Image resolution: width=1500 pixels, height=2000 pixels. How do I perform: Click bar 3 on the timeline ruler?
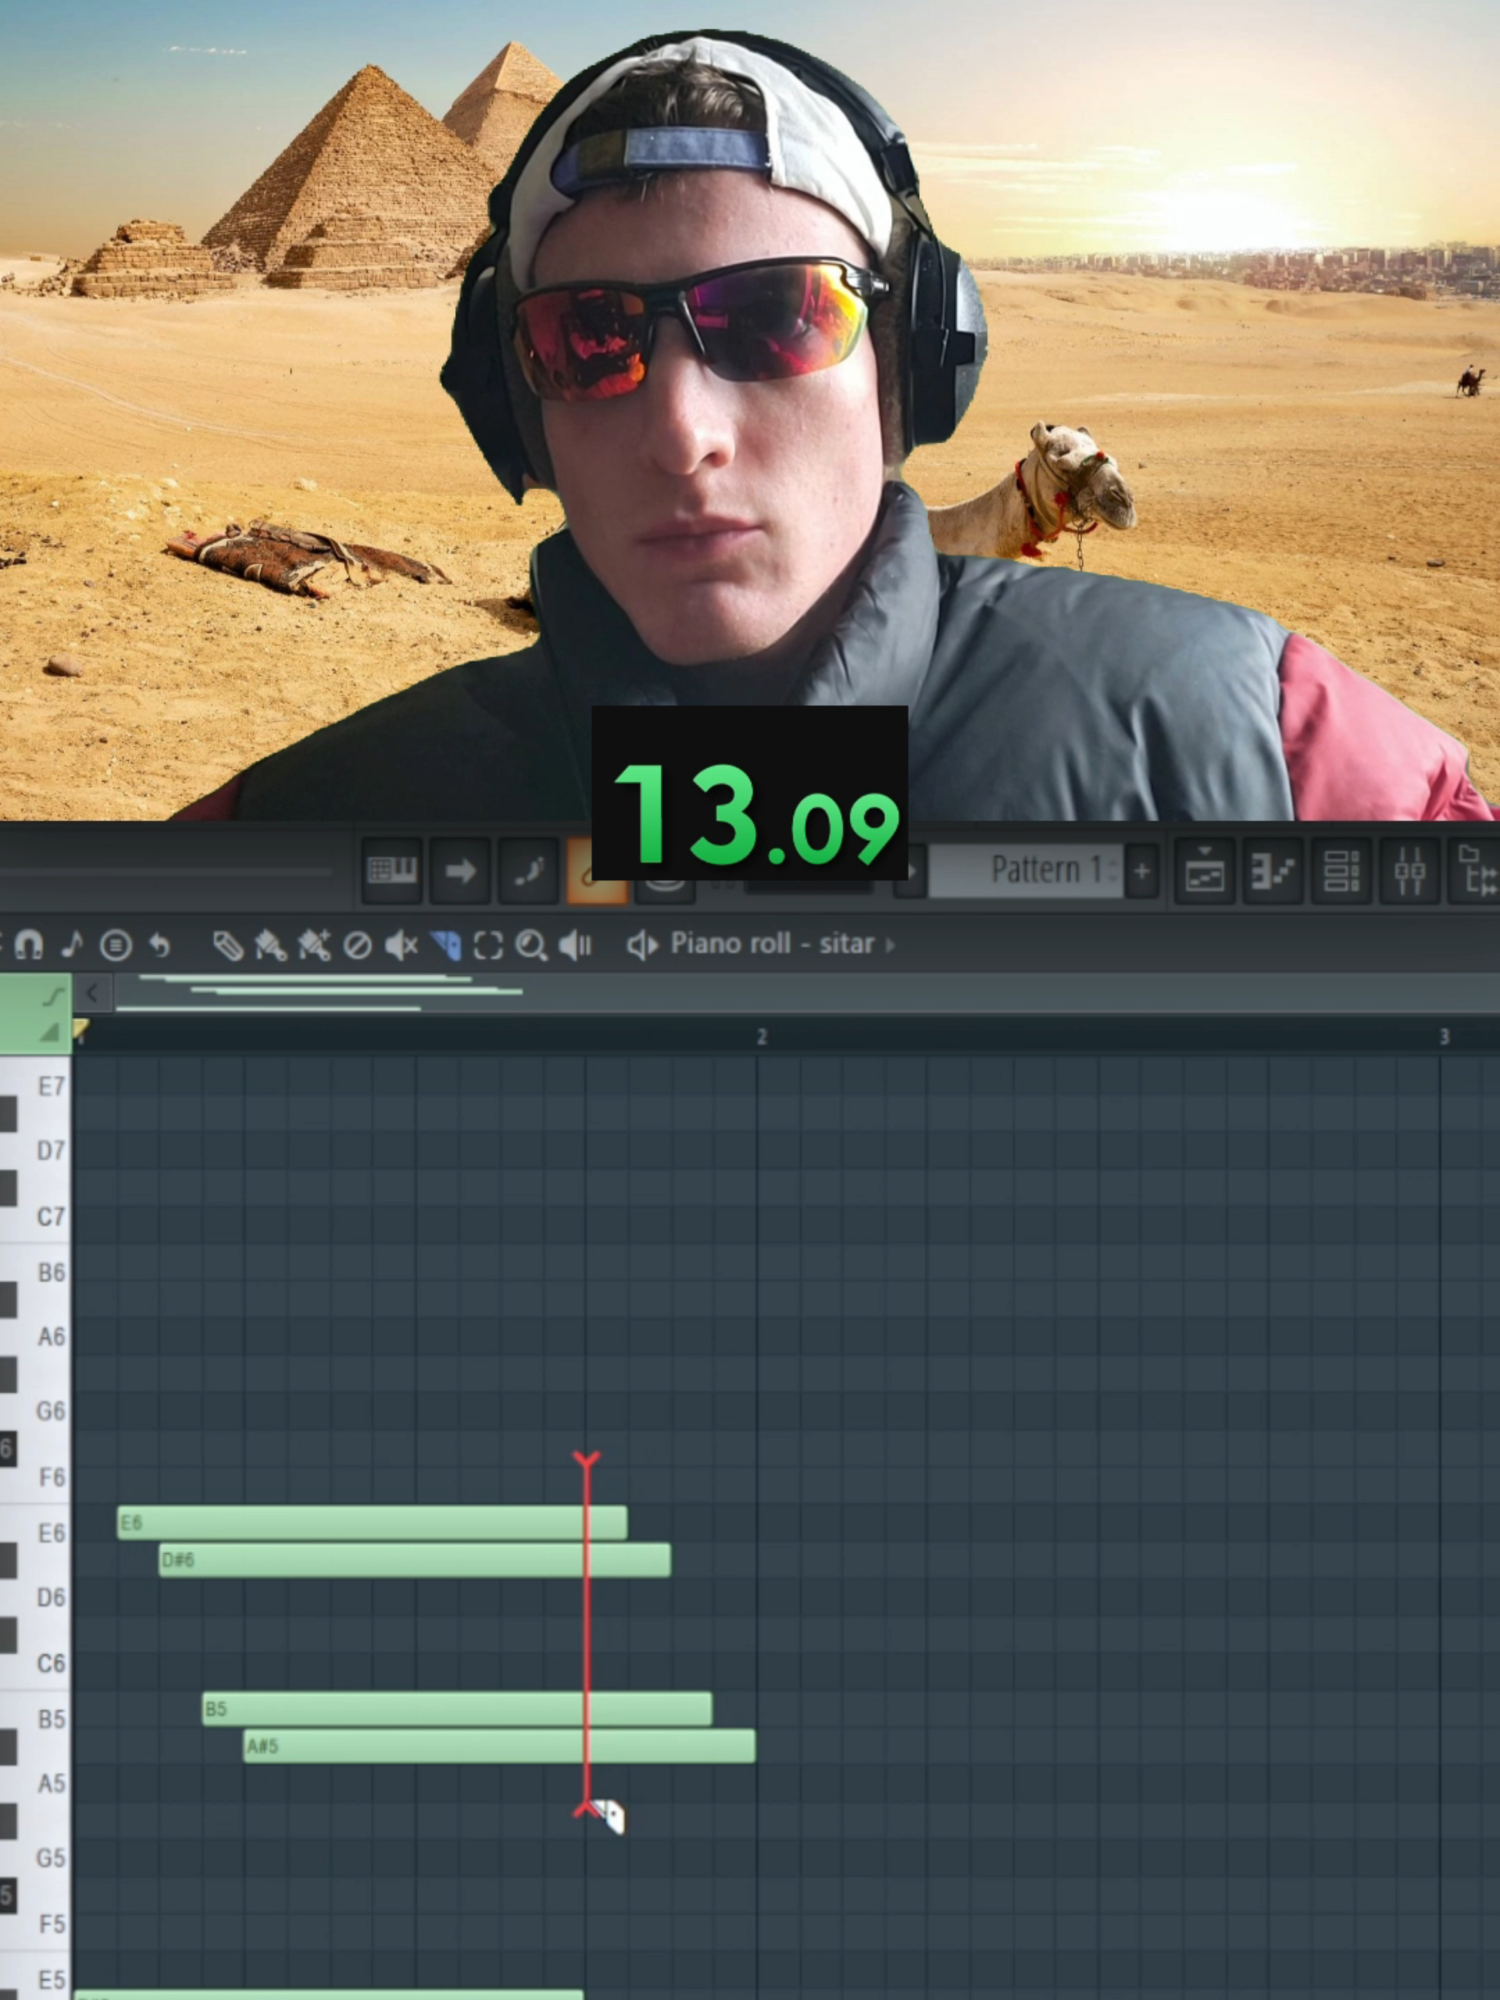[1444, 1037]
